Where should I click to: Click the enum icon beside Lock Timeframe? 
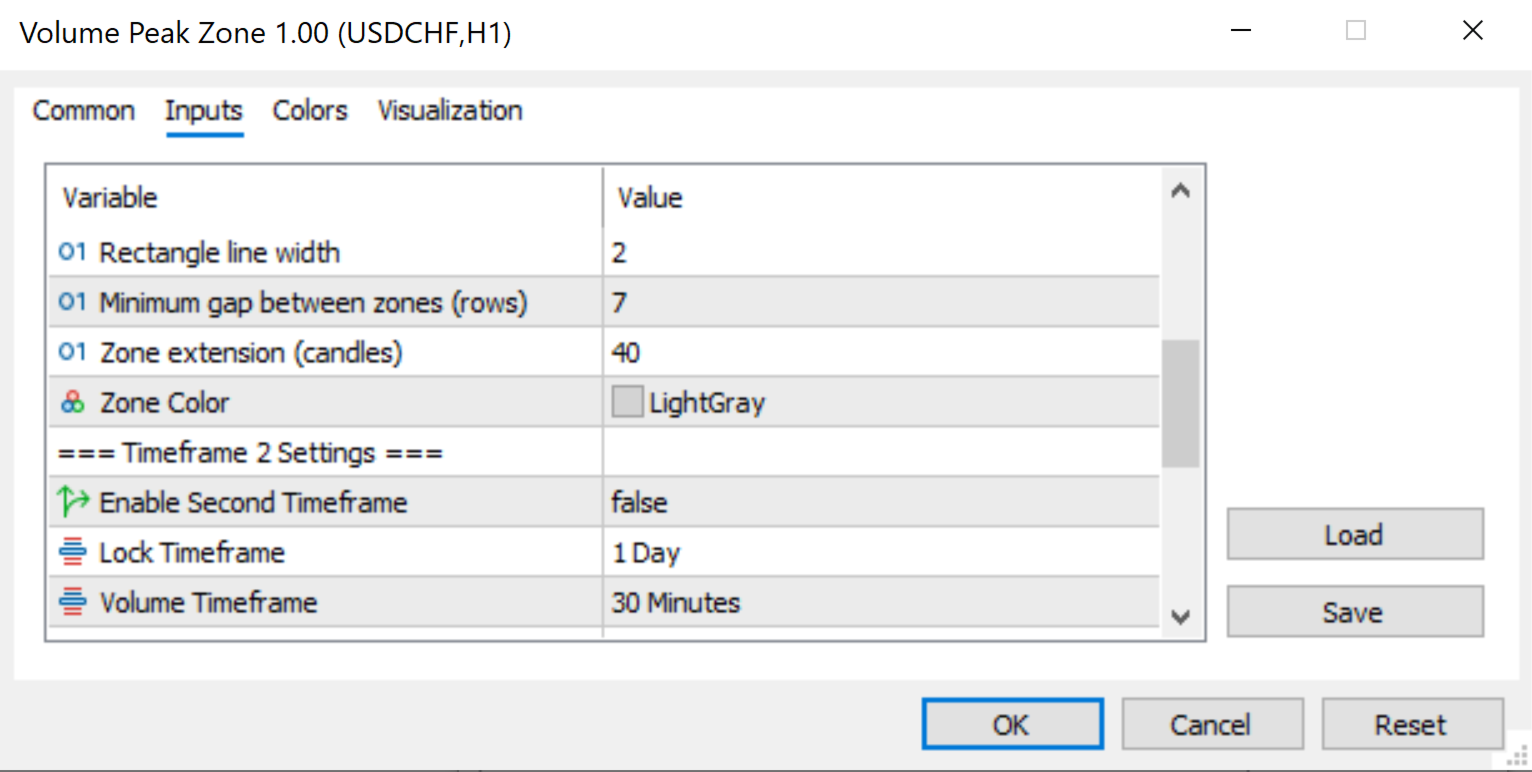pyautogui.click(x=73, y=552)
